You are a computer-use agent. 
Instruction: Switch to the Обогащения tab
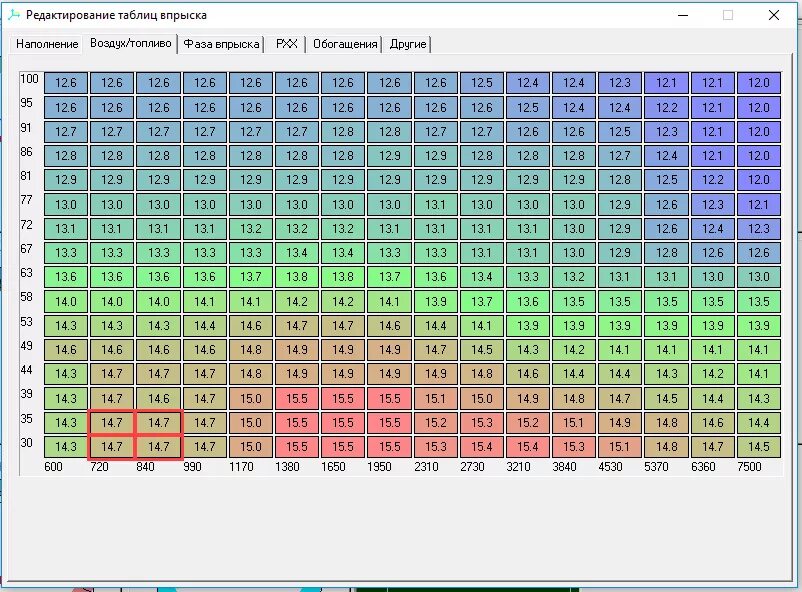click(x=345, y=44)
